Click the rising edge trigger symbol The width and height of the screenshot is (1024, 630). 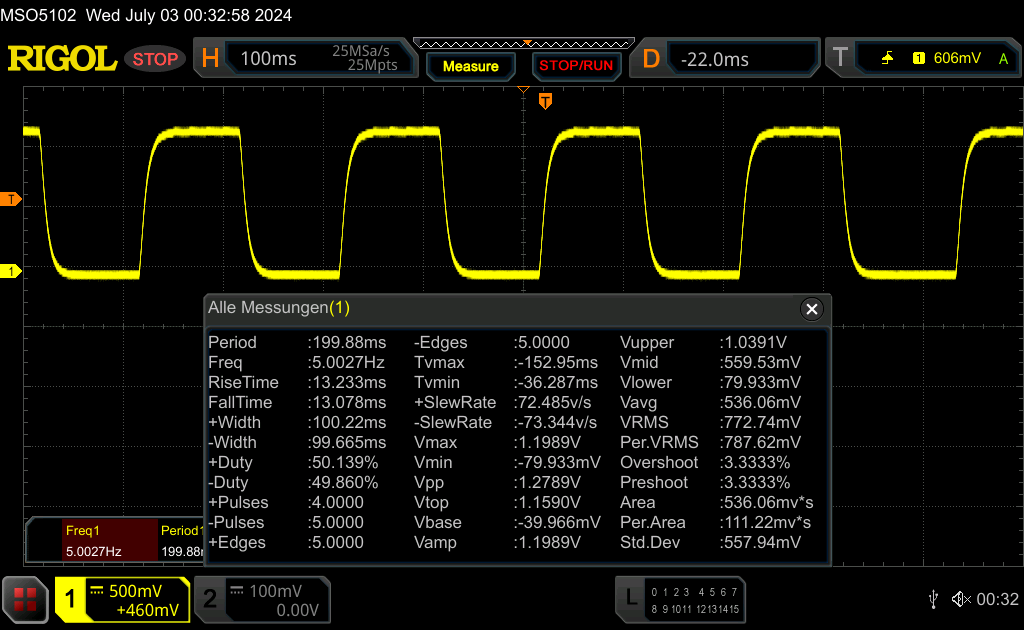point(887,58)
